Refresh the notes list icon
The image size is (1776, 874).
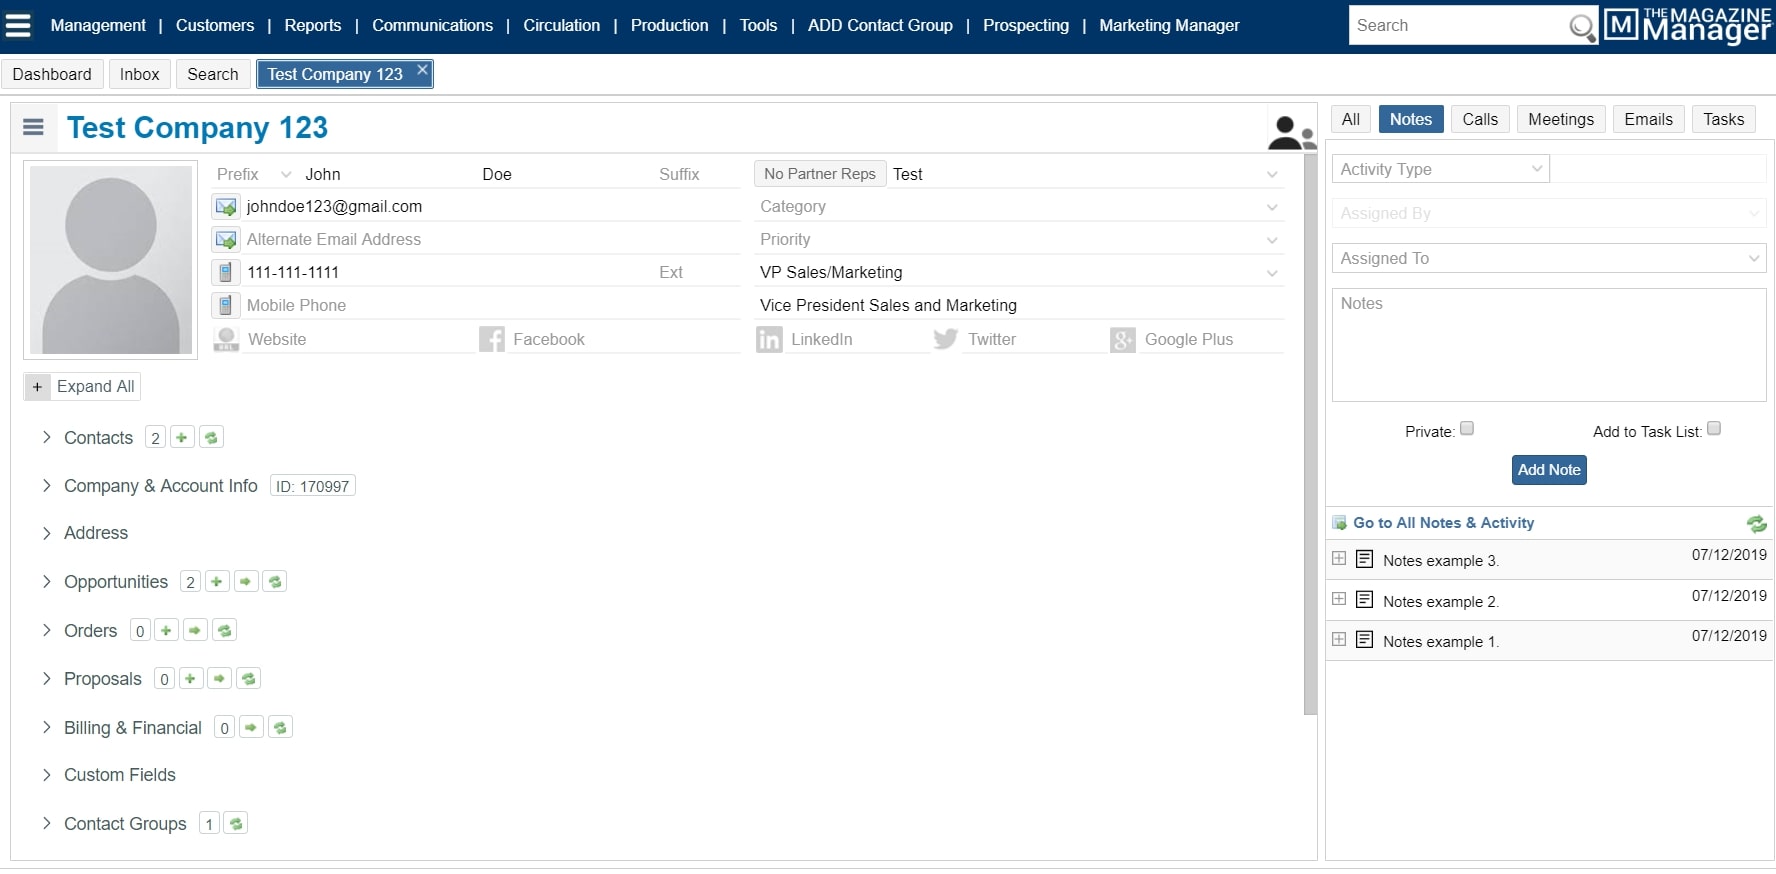[x=1756, y=523]
